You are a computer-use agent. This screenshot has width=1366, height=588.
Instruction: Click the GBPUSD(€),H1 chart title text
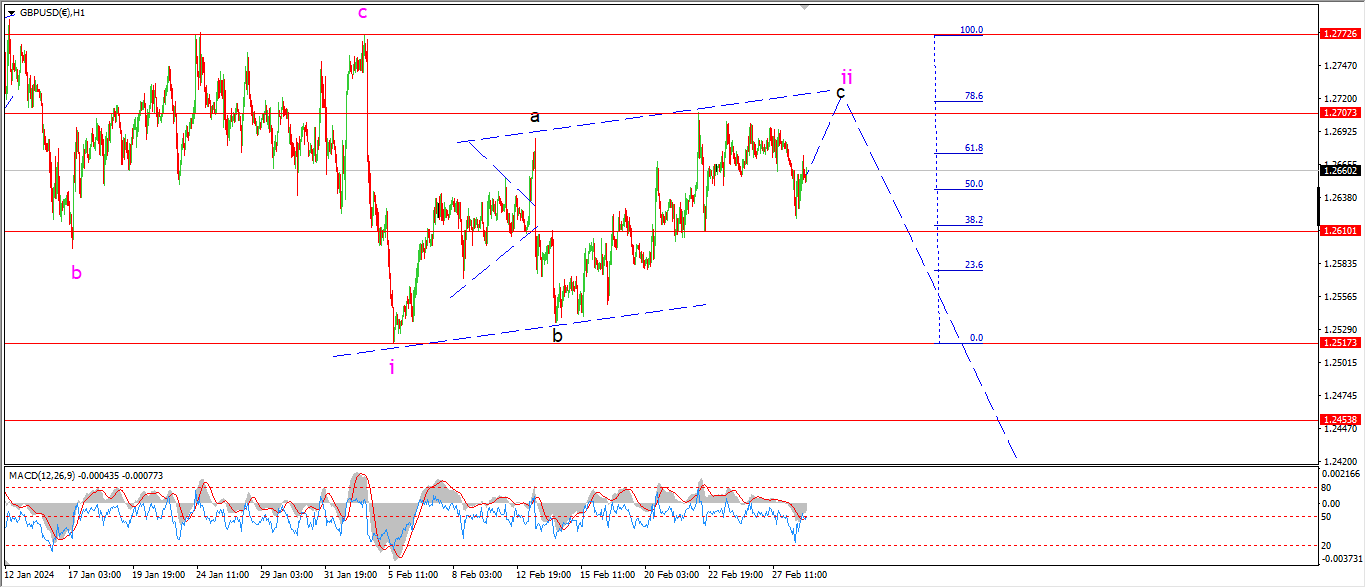coord(52,13)
